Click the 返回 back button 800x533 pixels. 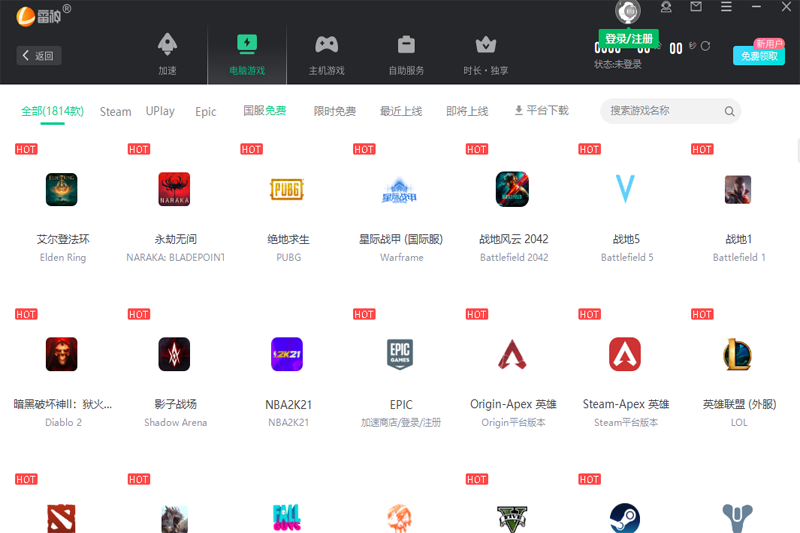[39, 56]
